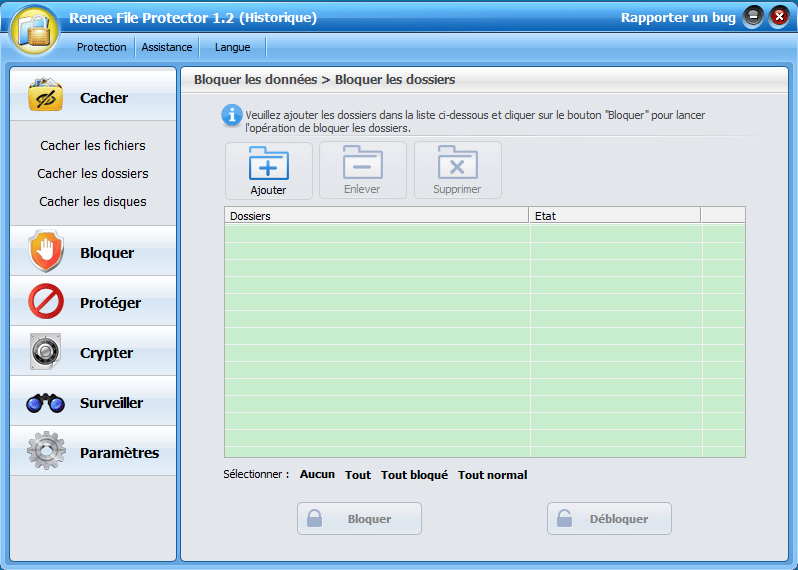Image resolution: width=798 pixels, height=570 pixels.
Task: Go to Cacher les dossiers
Action: (x=93, y=173)
